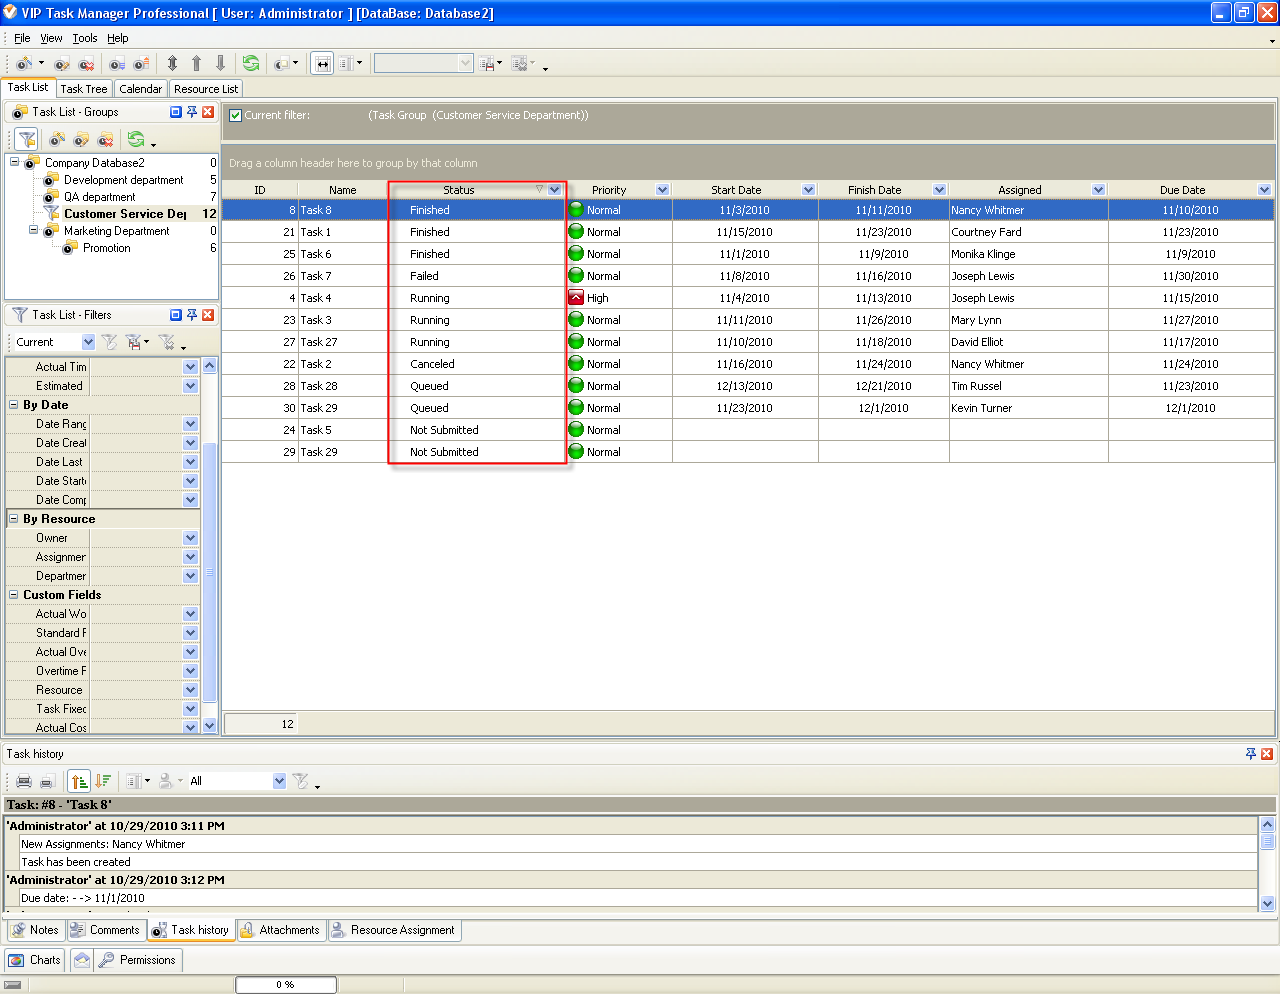This screenshot has width=1280, height=994.
Task: Open the Tools menu
Action: [84, 38]
